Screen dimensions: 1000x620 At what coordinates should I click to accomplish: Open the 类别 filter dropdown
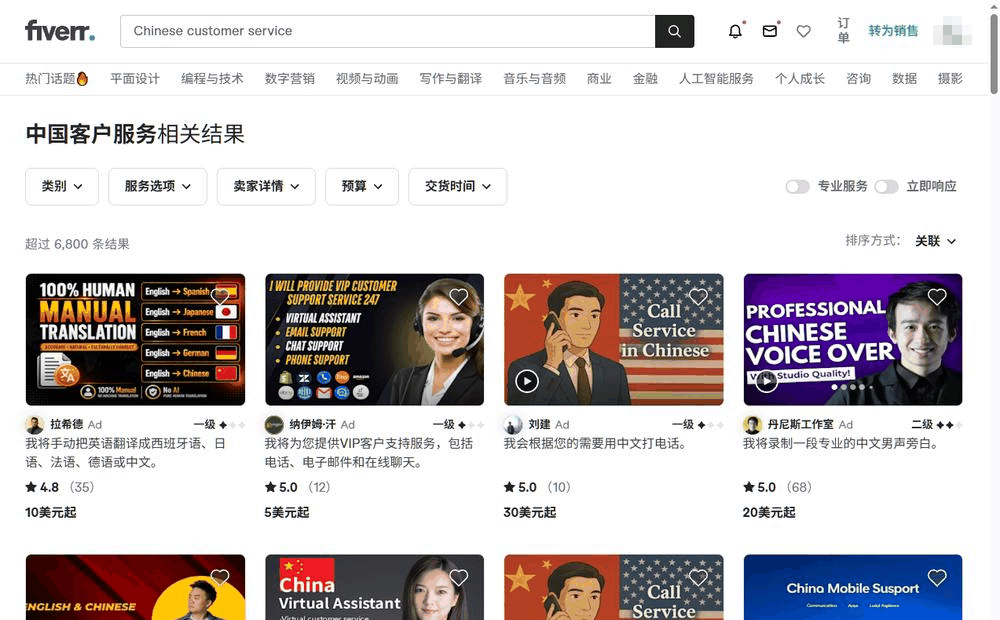pyautogui.click(x=62, y=186)
